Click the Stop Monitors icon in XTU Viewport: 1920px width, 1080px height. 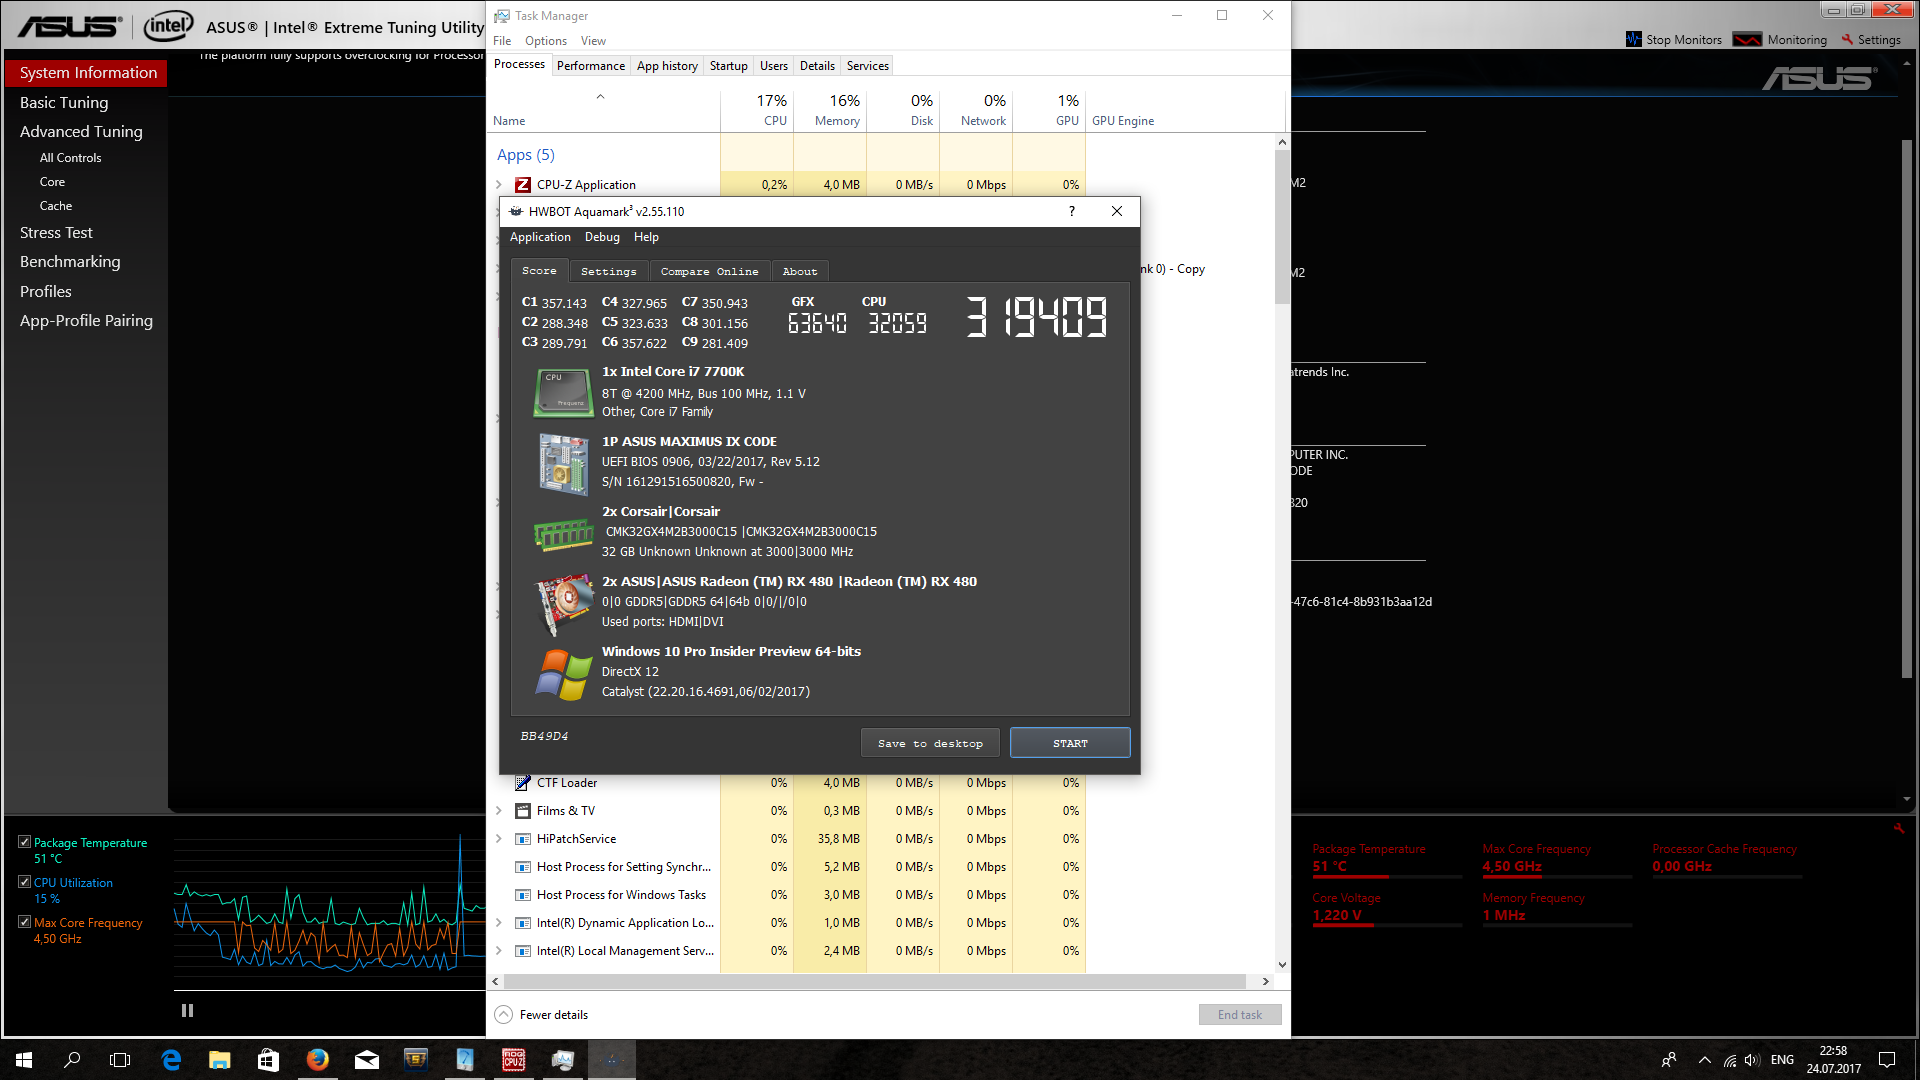point(1634,40)
